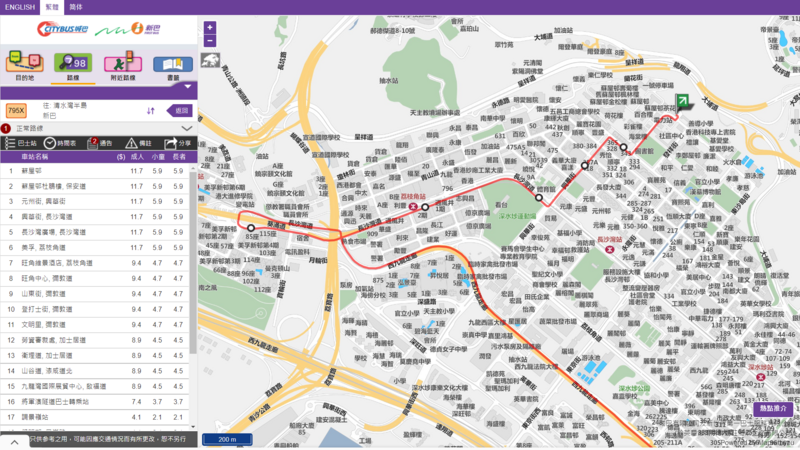800x450 pixels.
Task: Click the 時間表 timetable clock icon
Action: click(x=49, y=144)
